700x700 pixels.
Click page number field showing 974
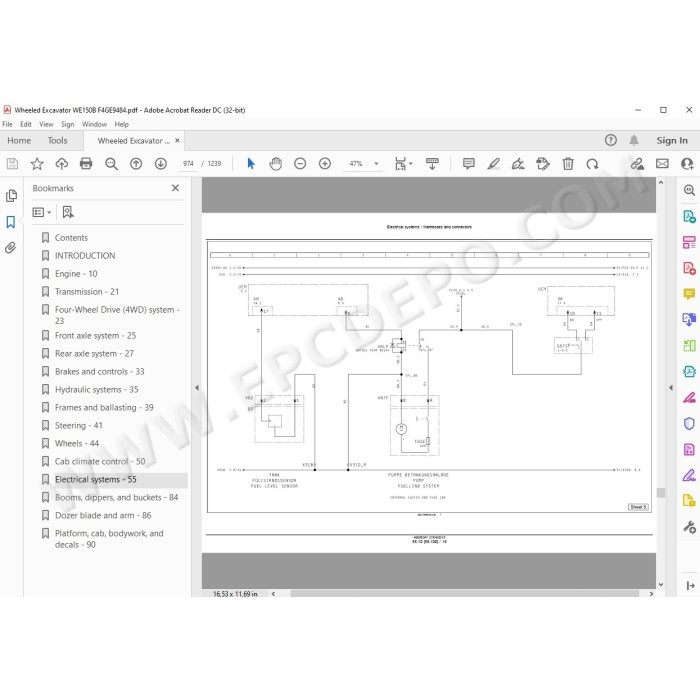point(188,164)
